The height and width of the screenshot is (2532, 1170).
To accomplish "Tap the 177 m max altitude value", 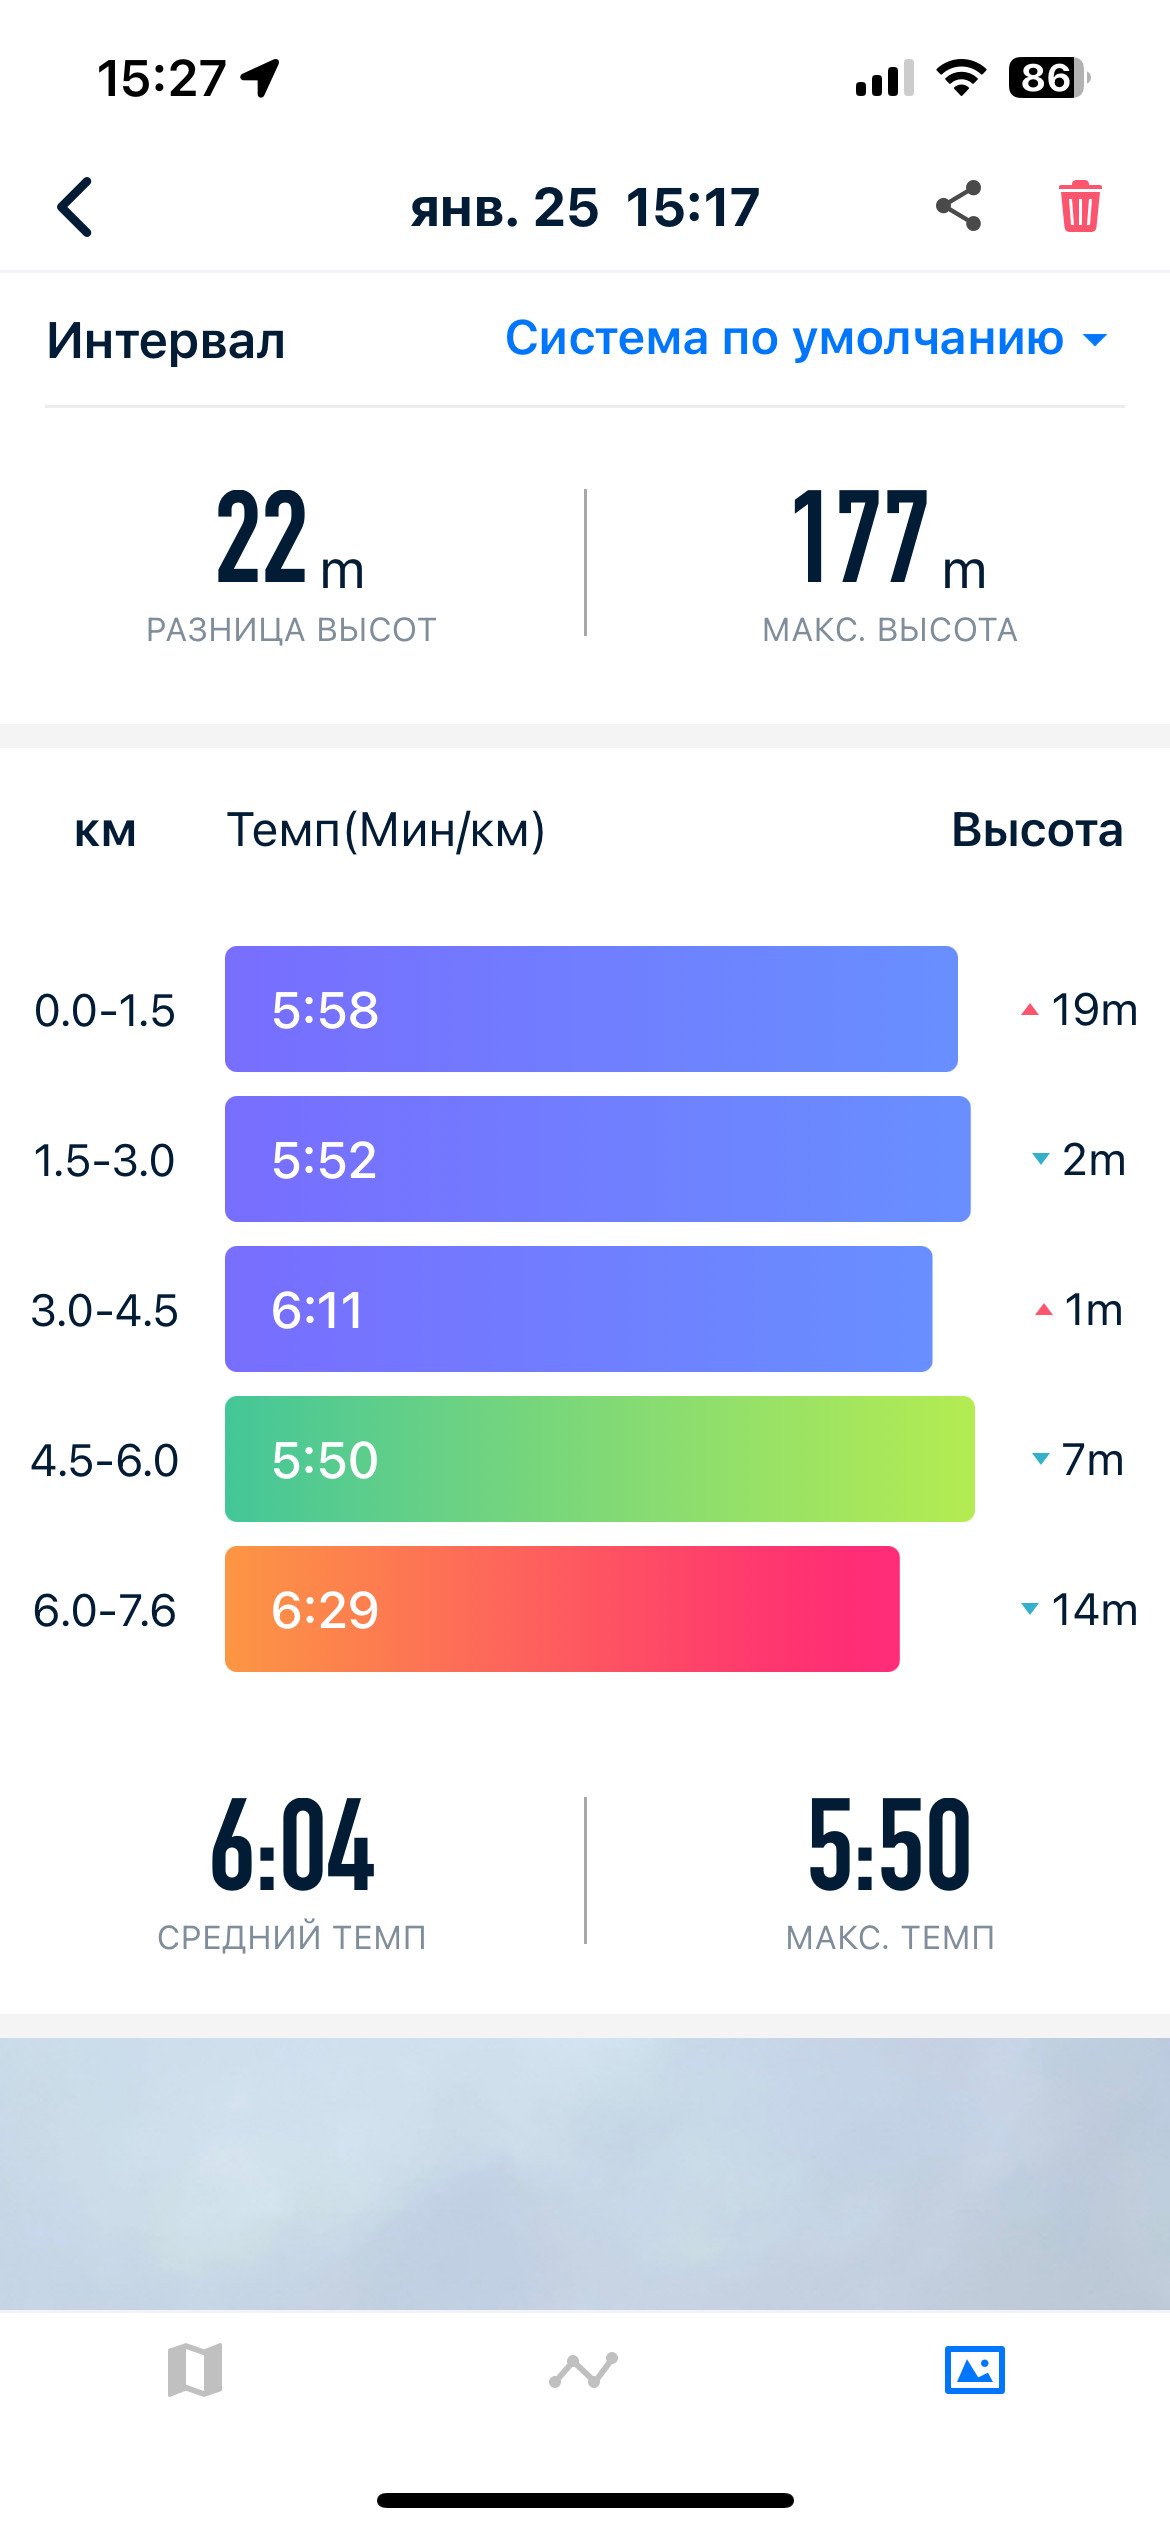I will [x=889, y=538].
